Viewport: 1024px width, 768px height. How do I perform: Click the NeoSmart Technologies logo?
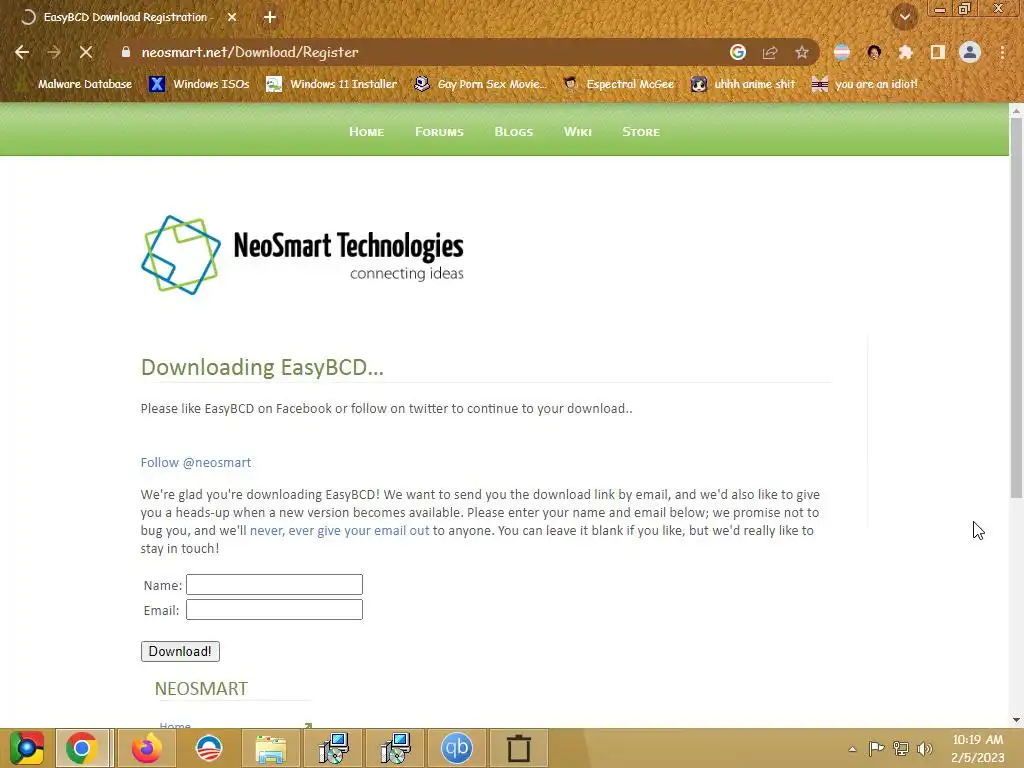click(302, 255)
